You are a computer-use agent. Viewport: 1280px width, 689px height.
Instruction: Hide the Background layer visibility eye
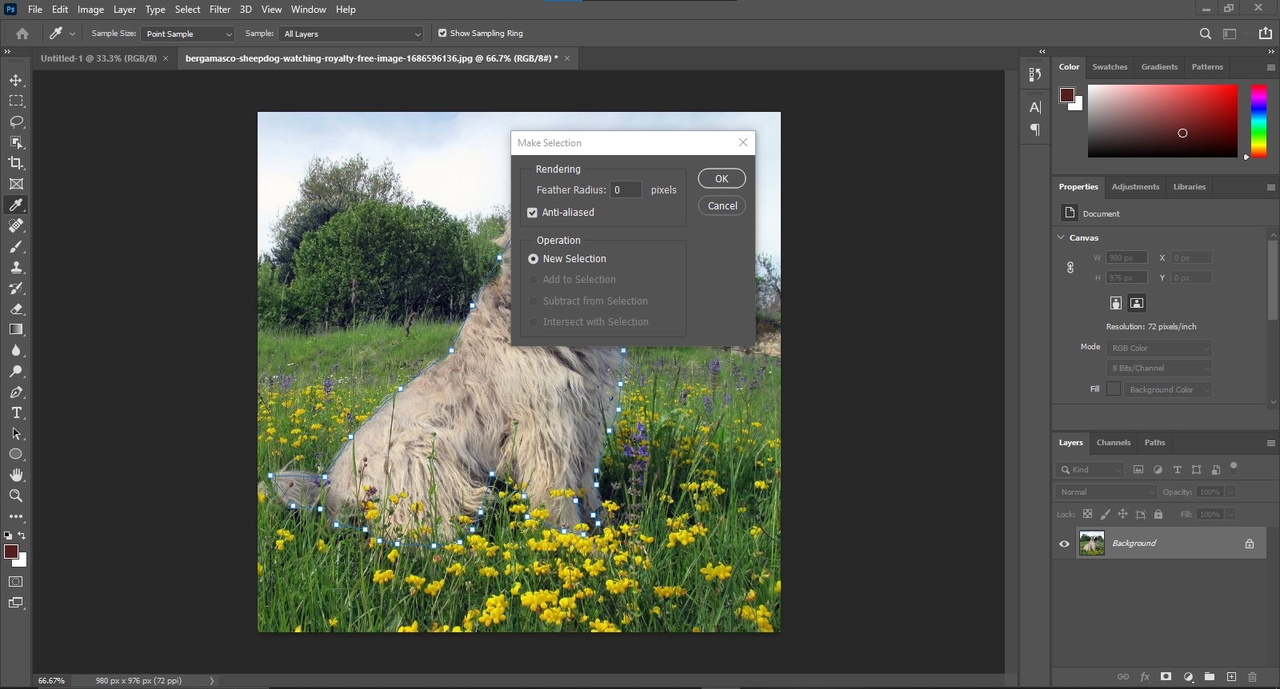(x=1064, y=544)
